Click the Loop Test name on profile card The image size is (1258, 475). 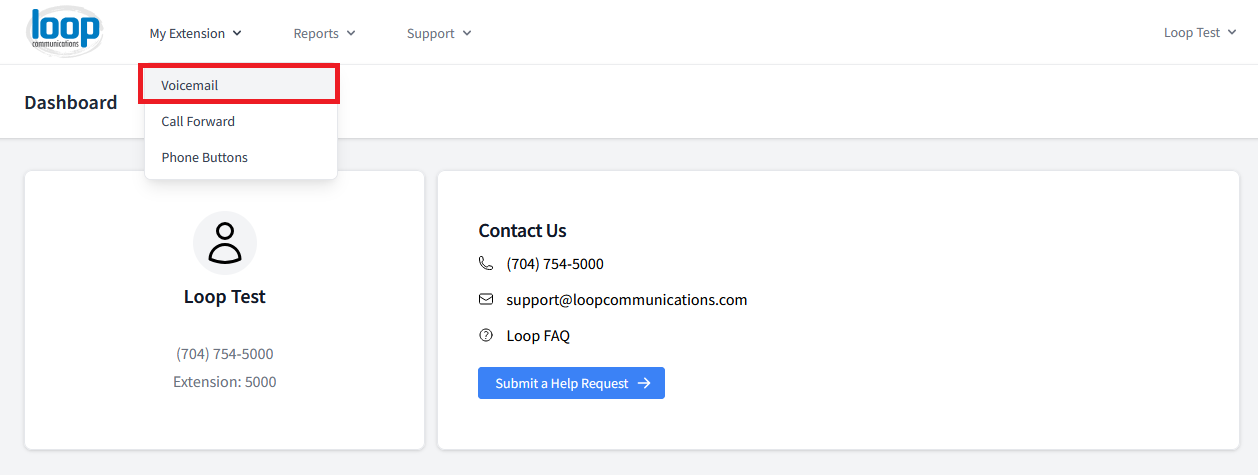225,297
